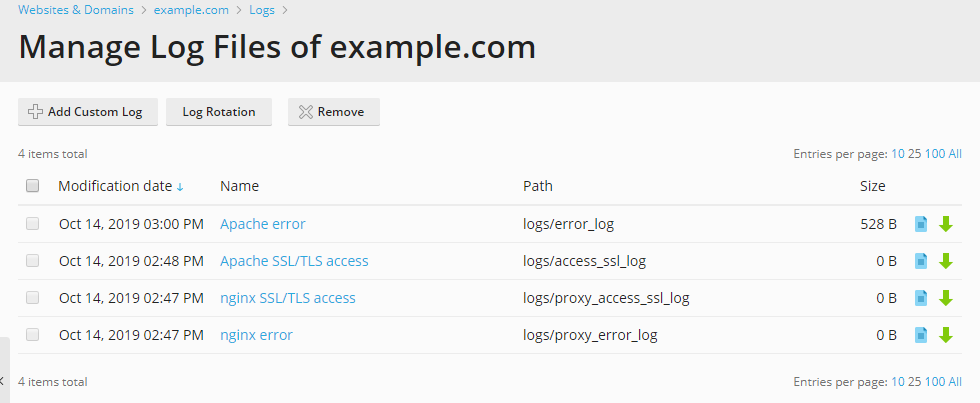Open Log Rotation settings

tap(219, 112)
